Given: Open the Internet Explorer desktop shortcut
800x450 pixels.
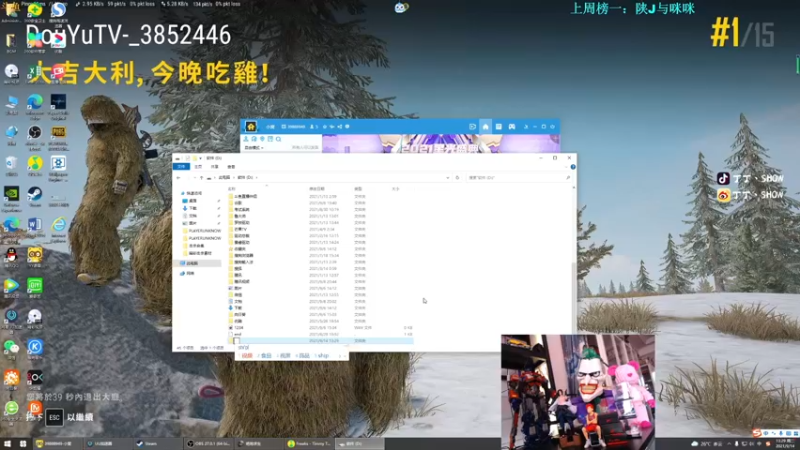Looking at the screenshot, I should click(58, 225).
